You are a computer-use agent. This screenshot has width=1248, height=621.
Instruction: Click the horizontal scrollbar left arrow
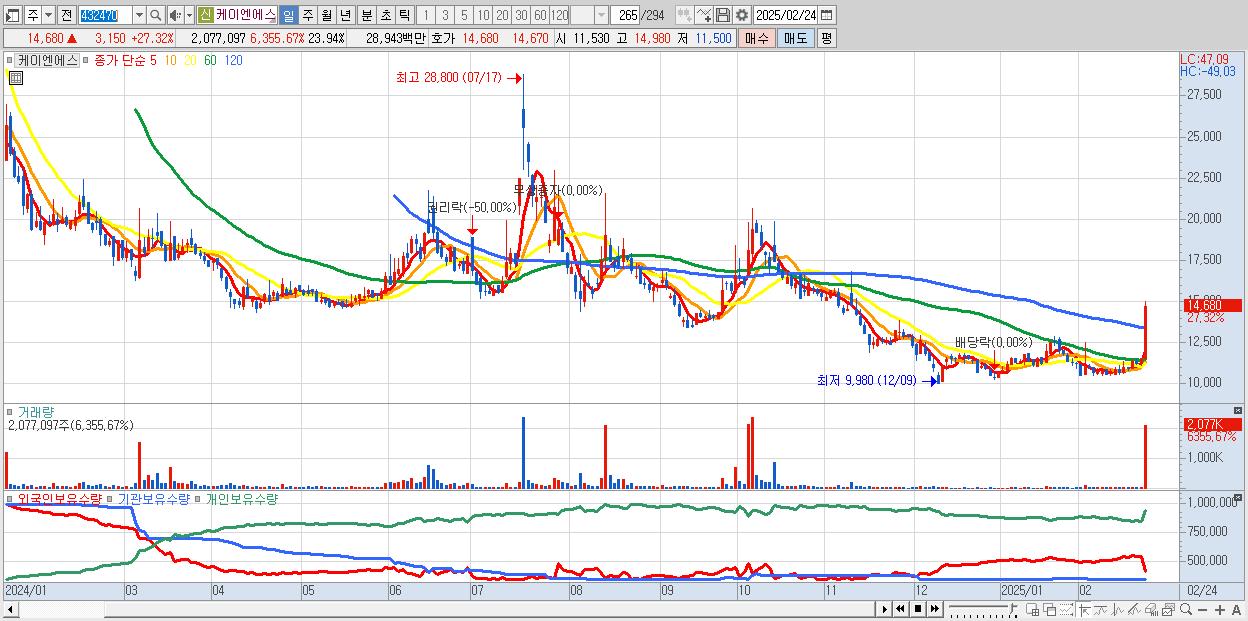click(10, 609)
